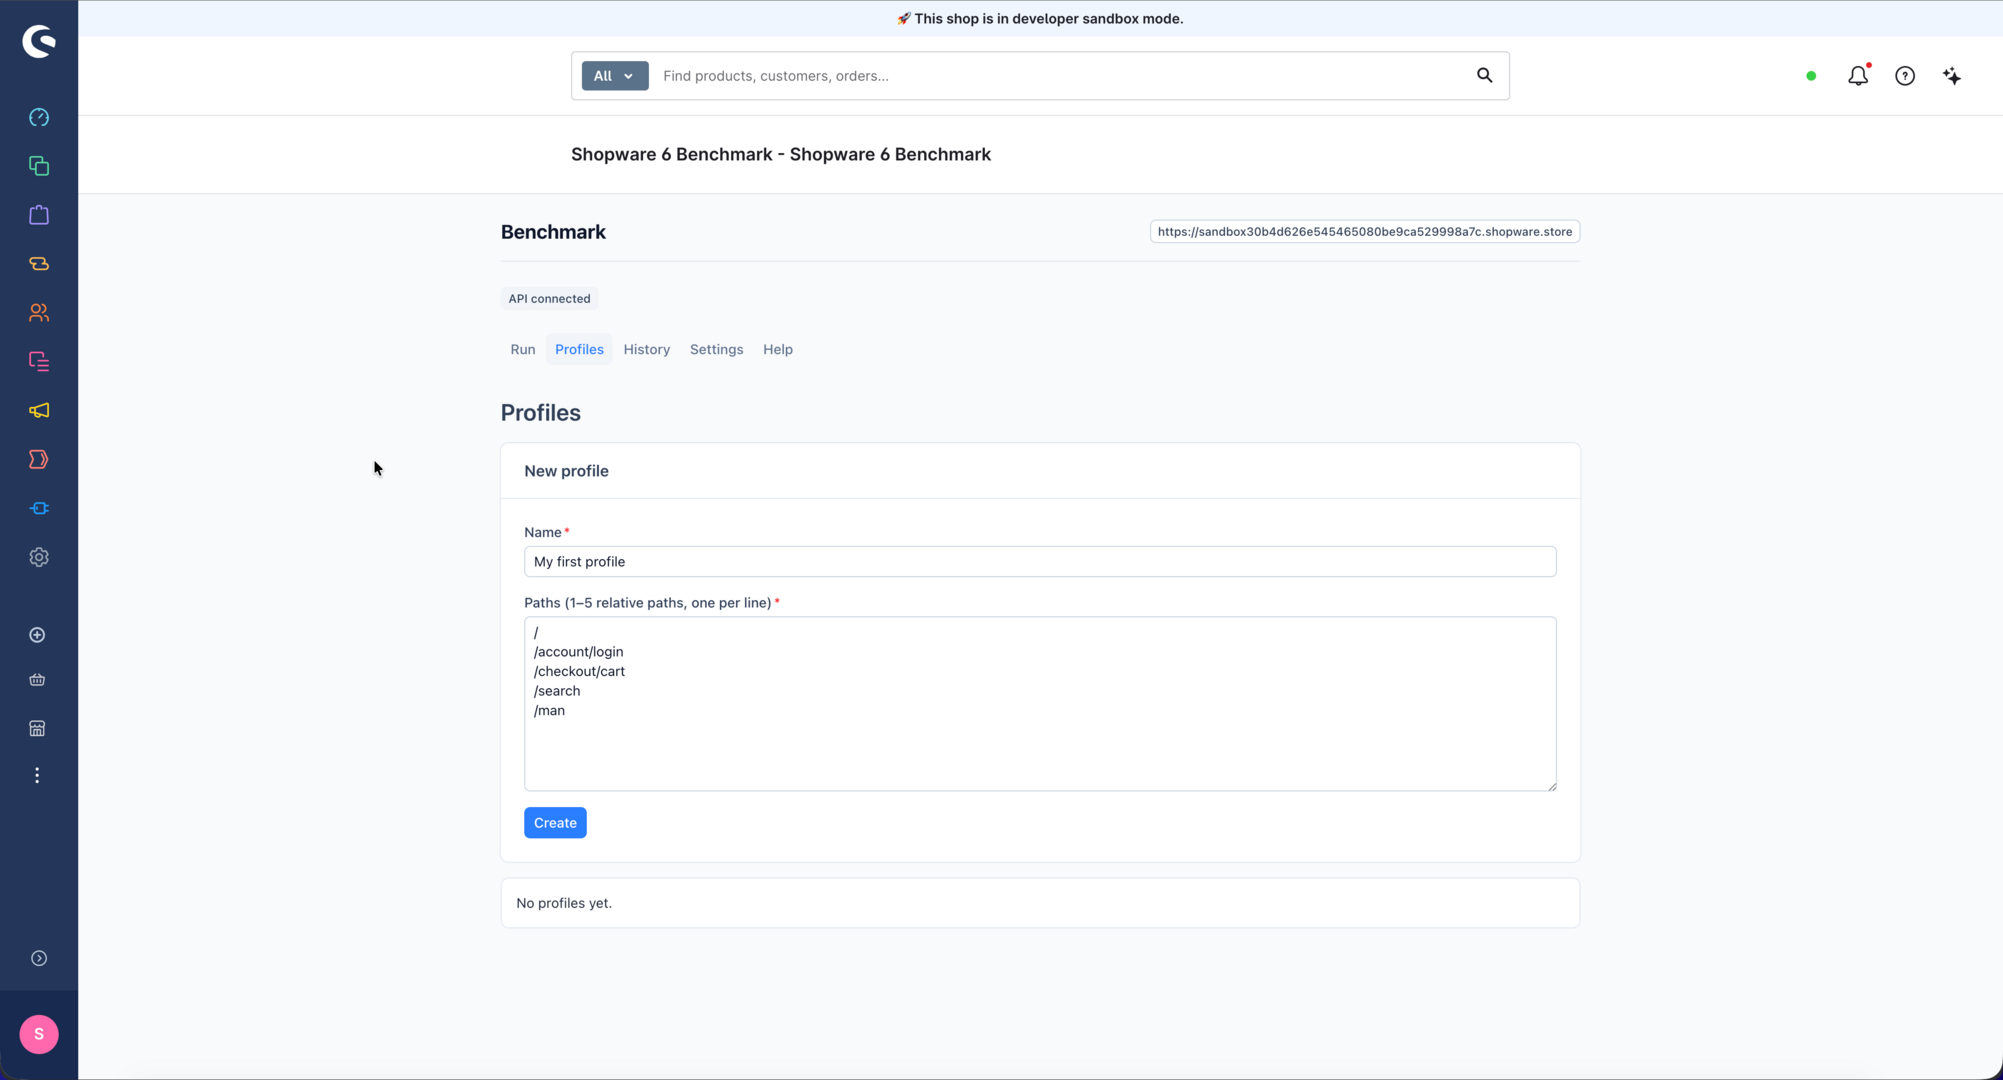Click the Shopware logo in the sidebar
Screen dimensions: 2003x1080
39,41
